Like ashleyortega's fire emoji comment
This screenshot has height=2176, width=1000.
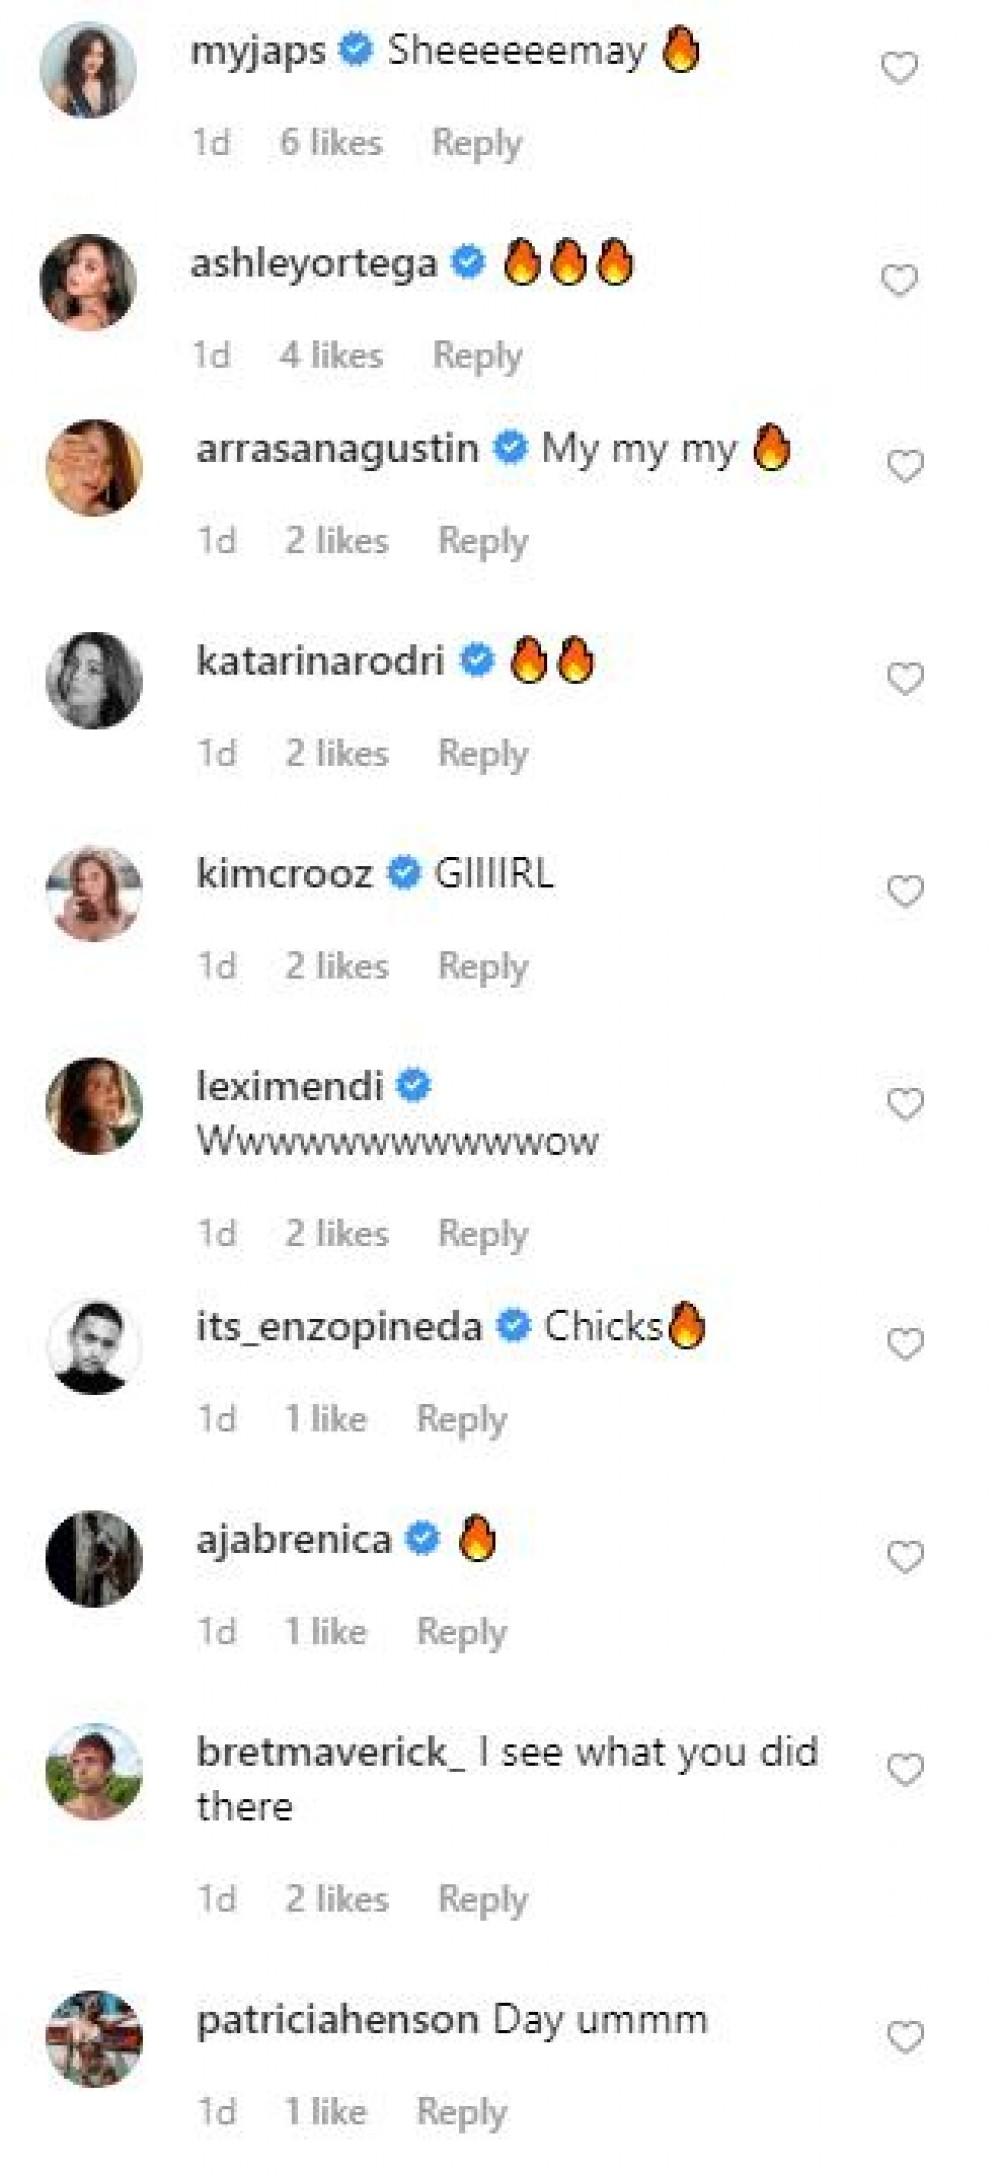[x=898, y=280]
